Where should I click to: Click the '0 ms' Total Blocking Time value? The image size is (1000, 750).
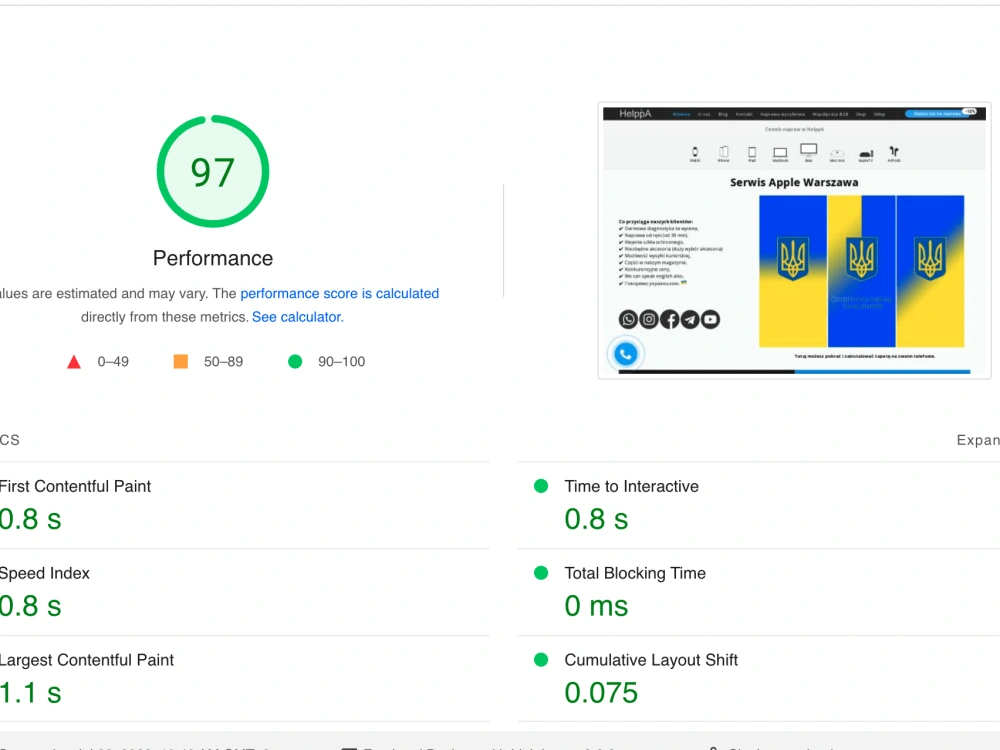pyautogui.click(x=596, y=606)
